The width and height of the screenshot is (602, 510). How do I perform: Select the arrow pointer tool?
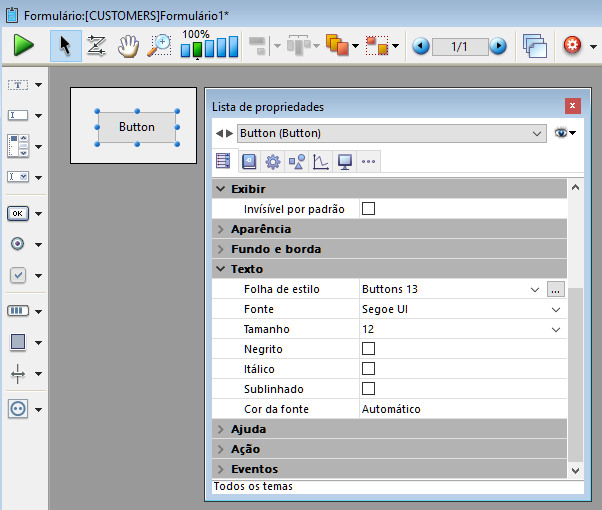point(66,46)
